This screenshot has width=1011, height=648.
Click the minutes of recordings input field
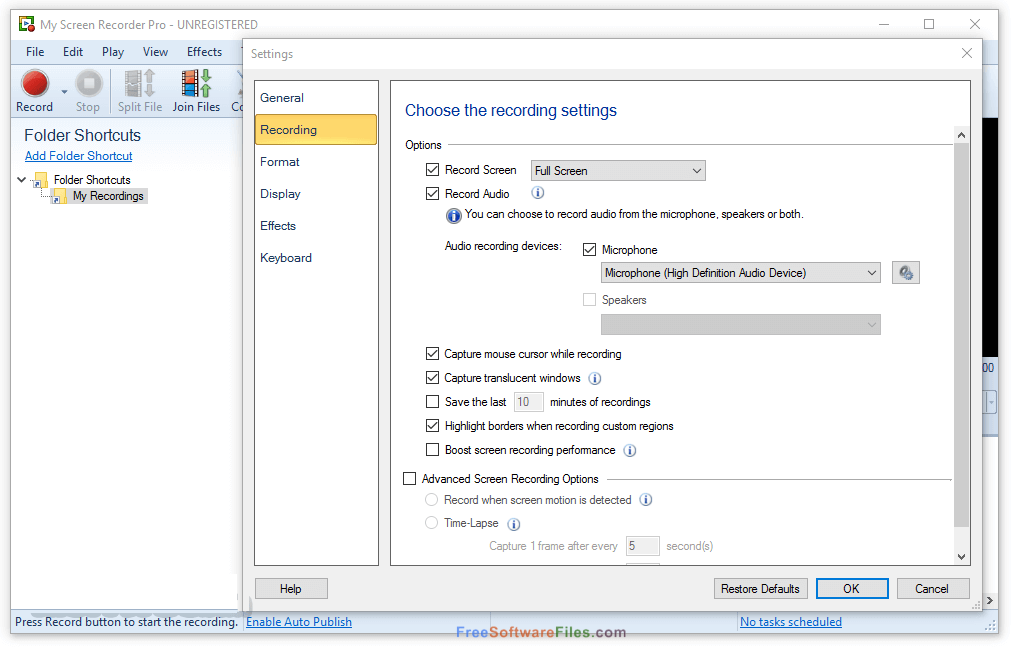(x=528, y=402)
